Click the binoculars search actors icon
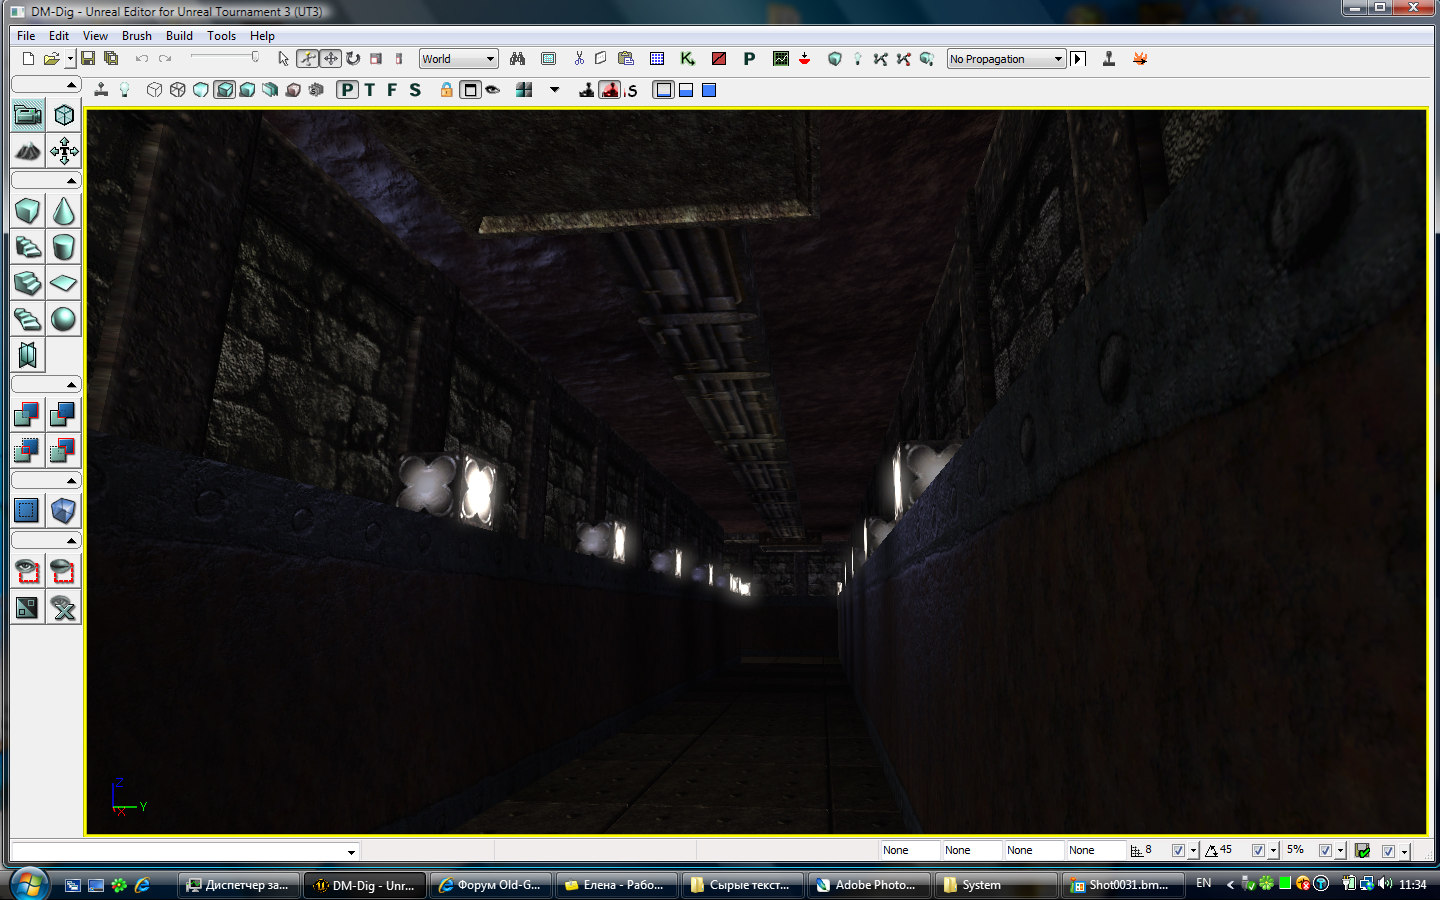 pos(517,59)
